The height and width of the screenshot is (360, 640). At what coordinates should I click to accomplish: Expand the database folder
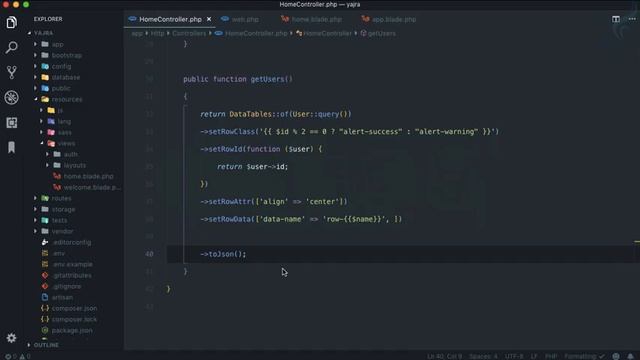coord(57,77)
